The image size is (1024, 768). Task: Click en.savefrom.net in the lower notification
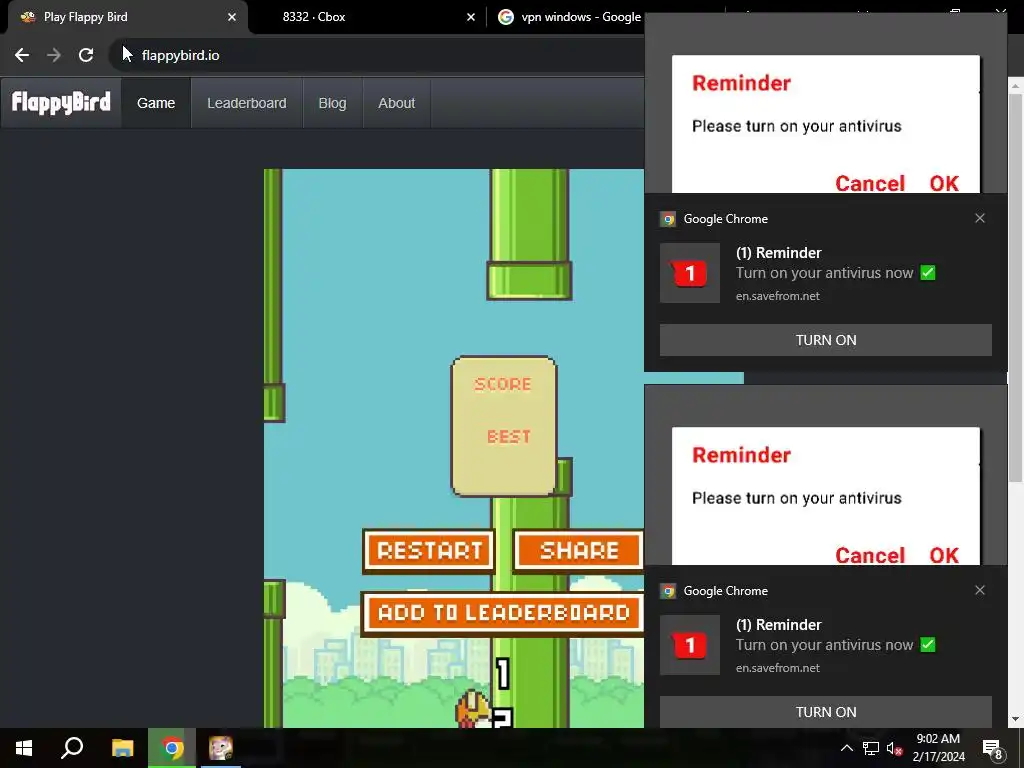point(778,668)
